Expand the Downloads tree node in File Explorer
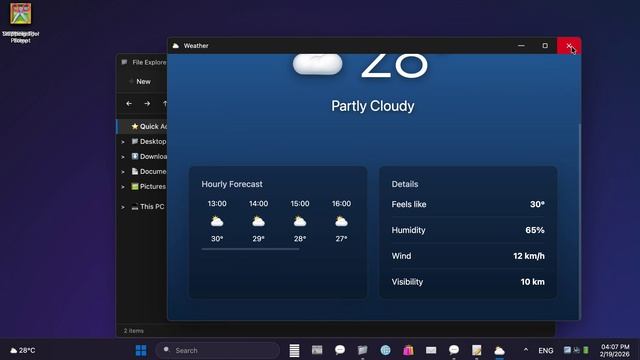The image size is (640, 360). [x=123, y=157]
